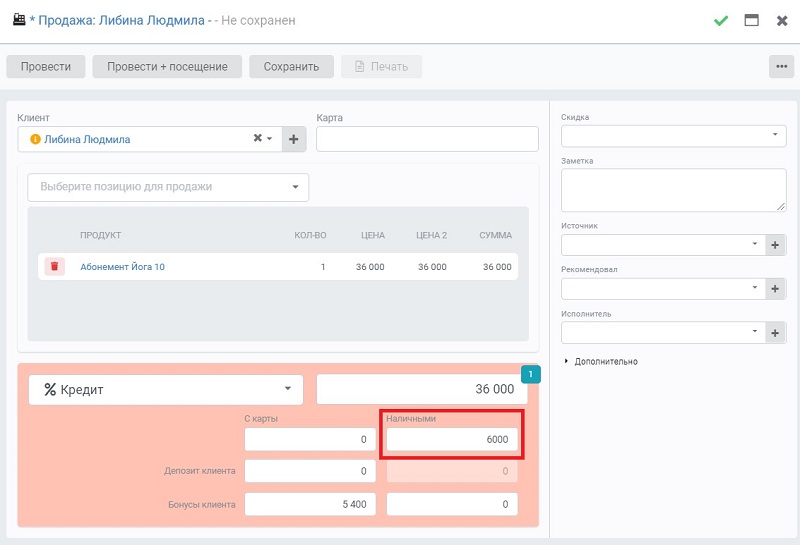Open the three-dots more options menu
Image resolution: width=800 pixels, height=545 pixels.
[781, 66]
